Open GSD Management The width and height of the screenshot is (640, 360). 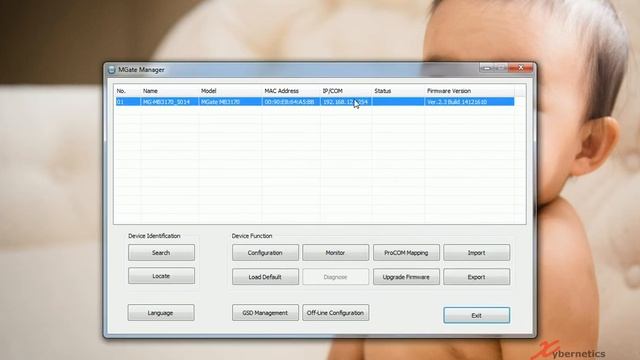click(265, 313)
